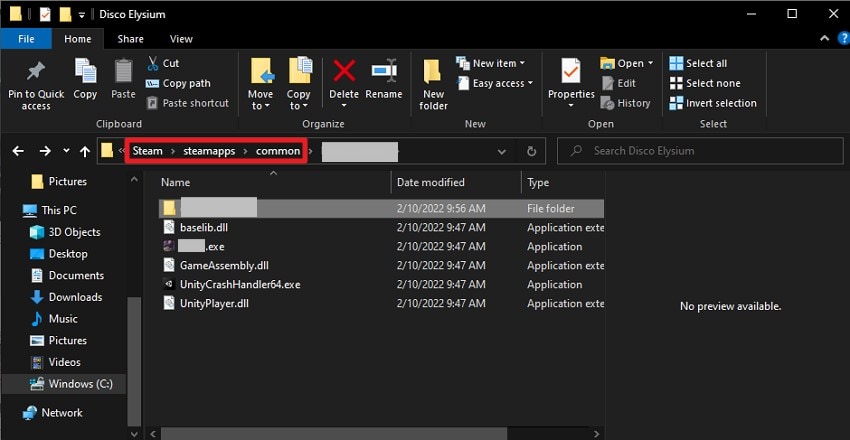
Task: Switch to the View ribbon tab
Action: (181, 38)
